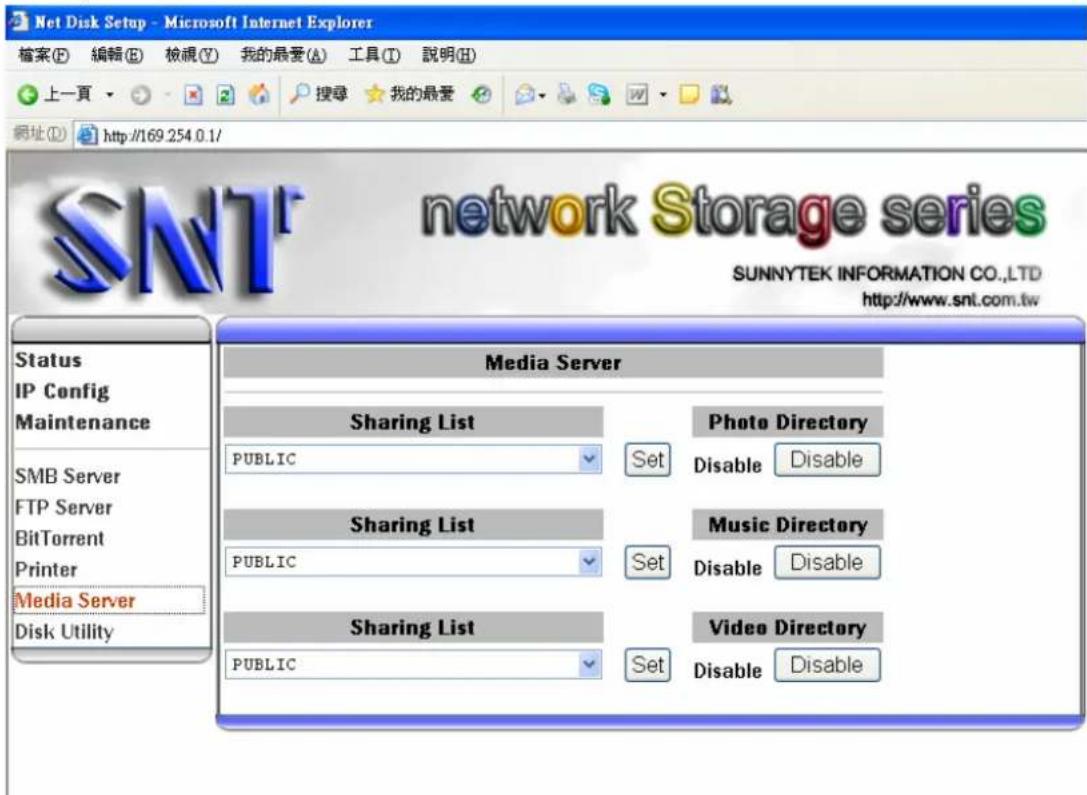Open the Maintenance page in sidebar

82,422
